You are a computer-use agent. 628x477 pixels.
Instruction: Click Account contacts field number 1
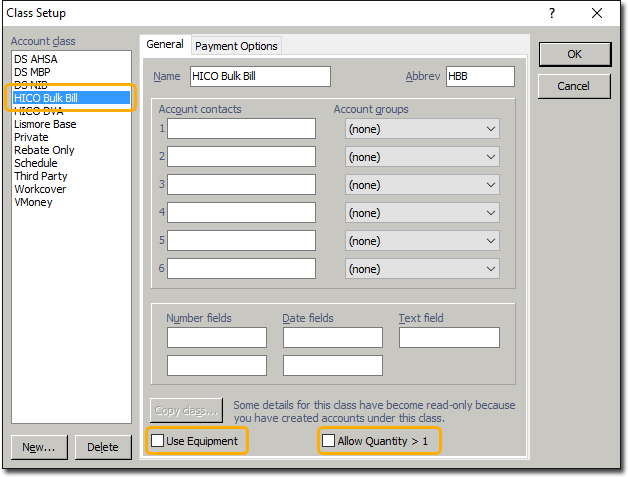[241, 129]
